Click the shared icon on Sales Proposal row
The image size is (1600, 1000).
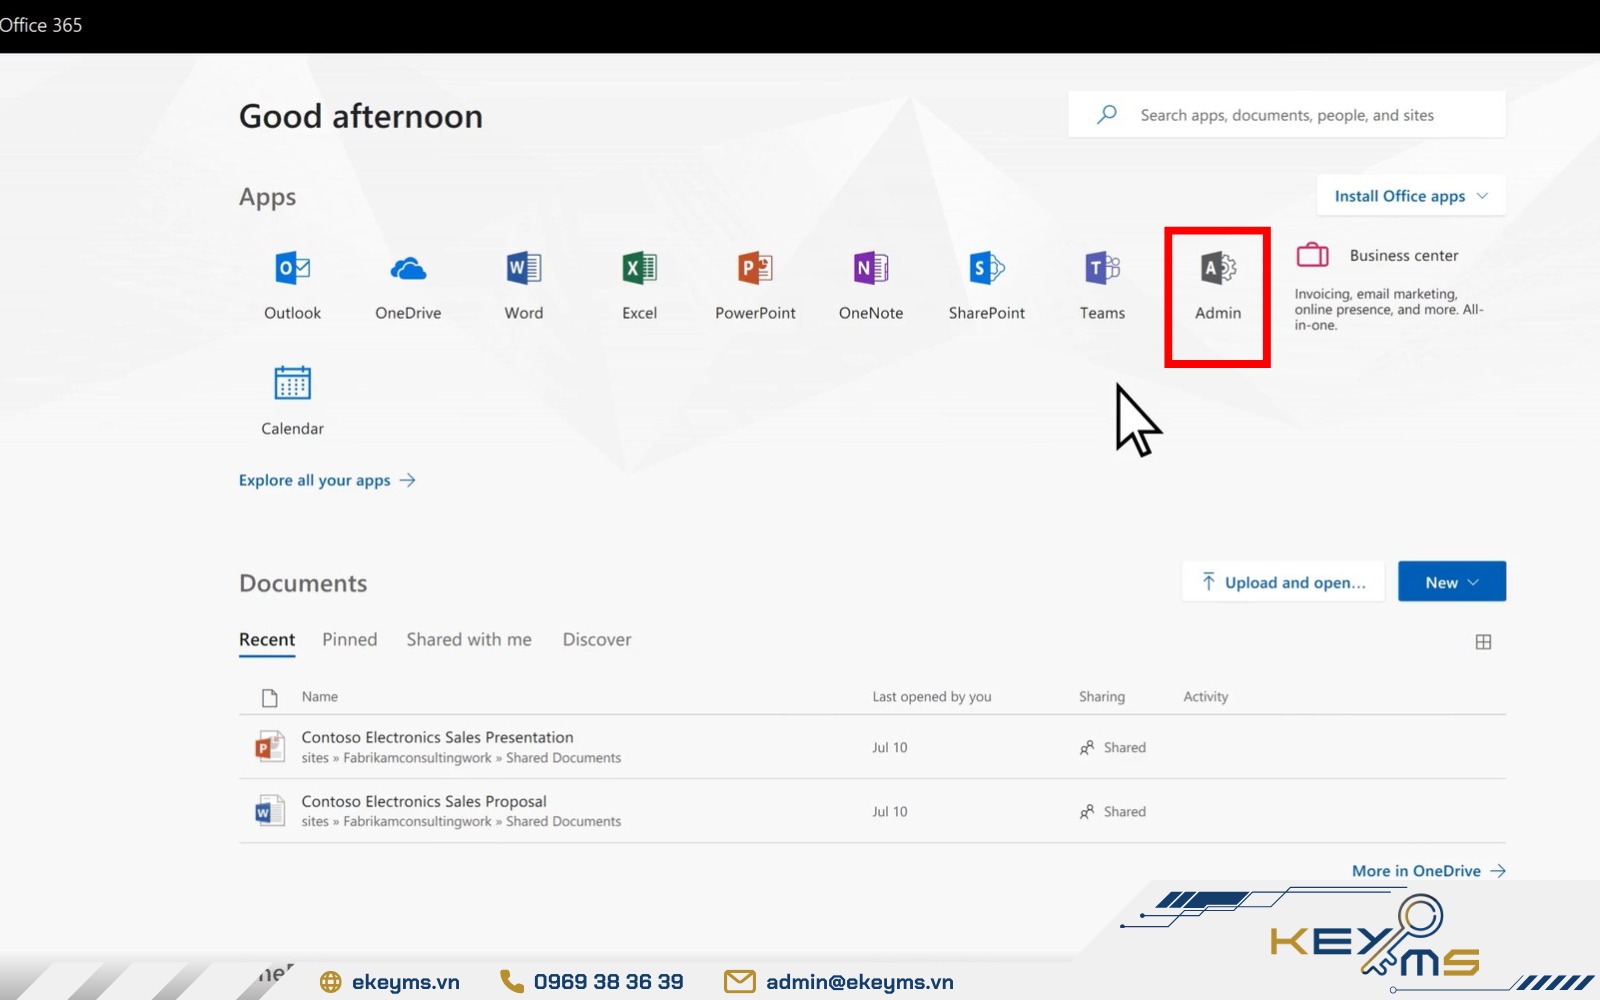point(1086,812)
